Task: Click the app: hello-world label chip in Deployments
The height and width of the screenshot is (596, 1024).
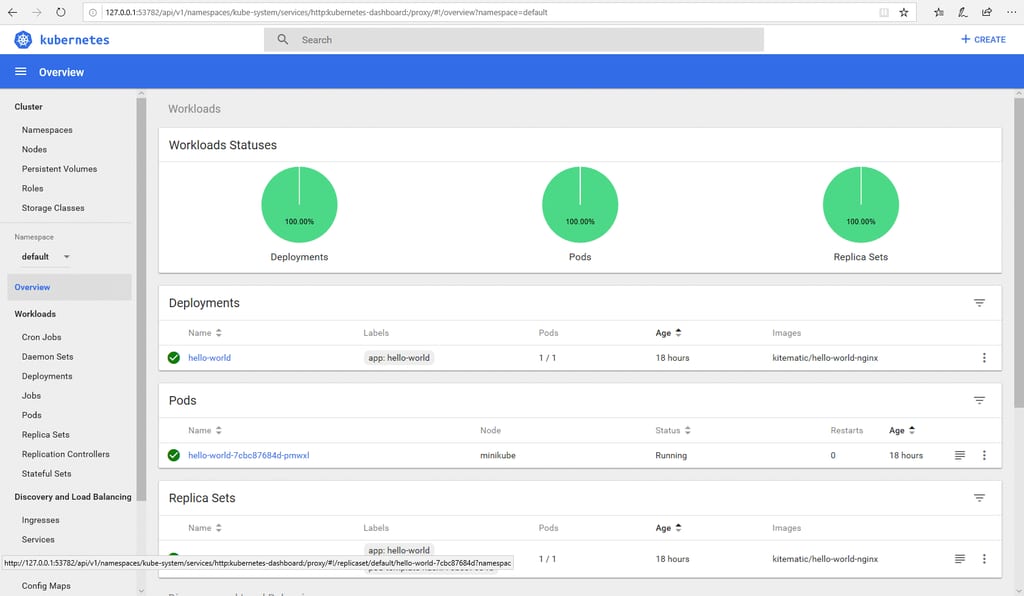Action: tap(398, 358)
